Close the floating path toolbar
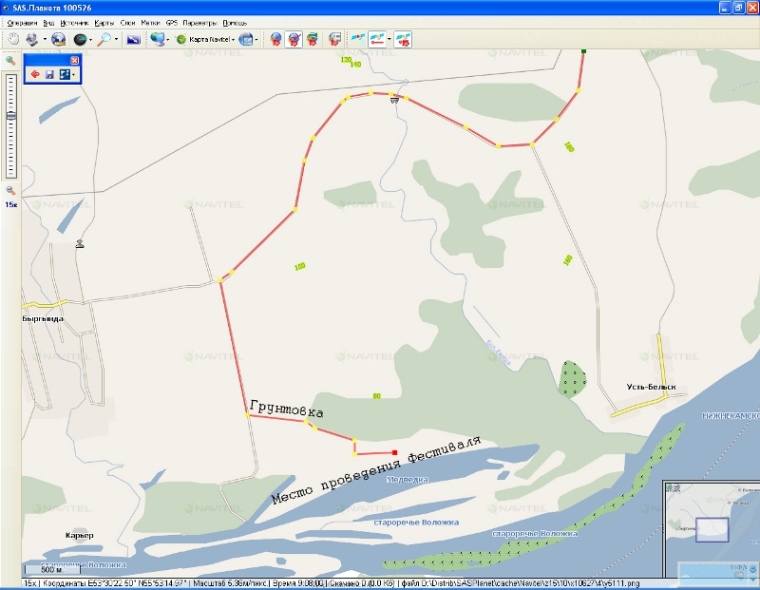Viewport: 760px width, 590px height. coord(74,60)
